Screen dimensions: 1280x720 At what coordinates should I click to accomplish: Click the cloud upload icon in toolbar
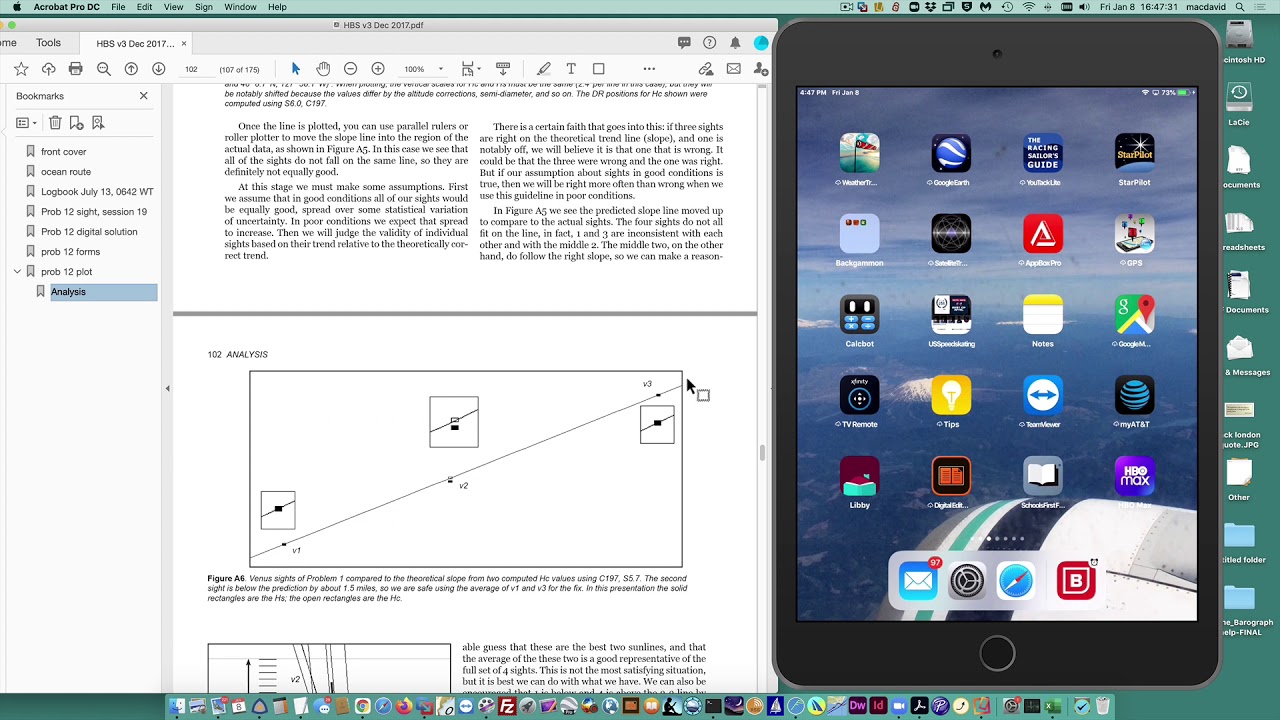48,69
